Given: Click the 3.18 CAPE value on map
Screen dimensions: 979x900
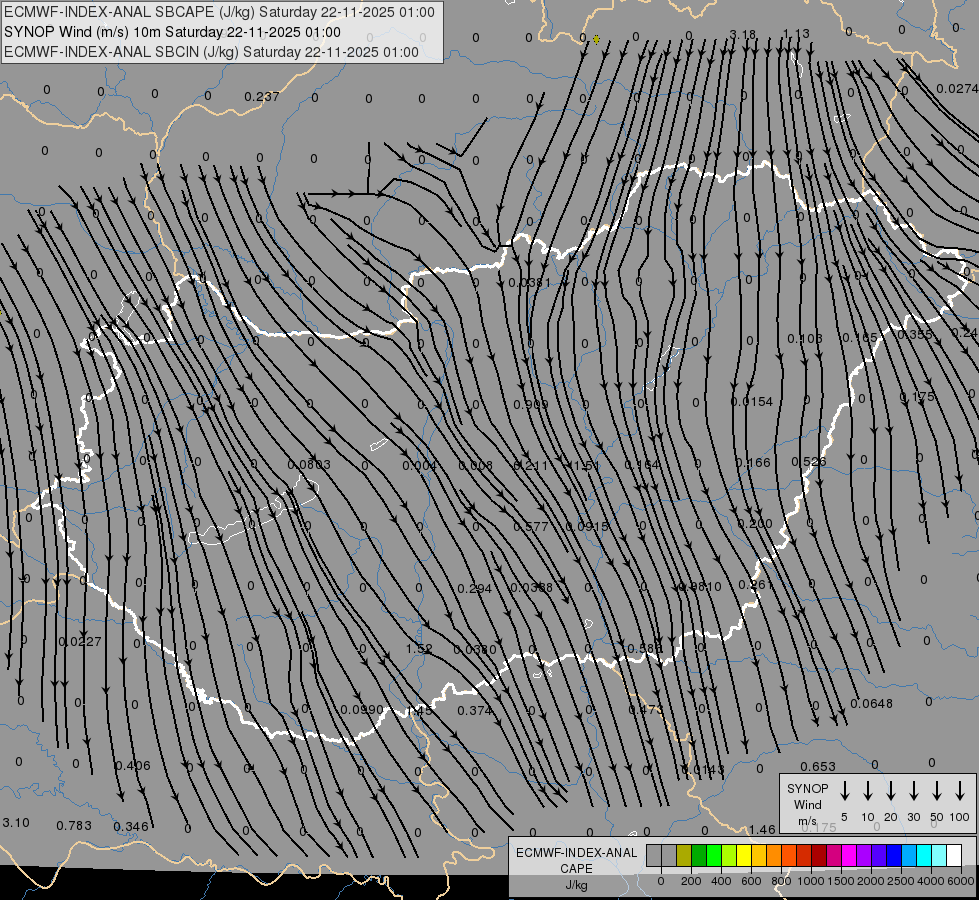Looking at the screenshot, I should (743, 35).
